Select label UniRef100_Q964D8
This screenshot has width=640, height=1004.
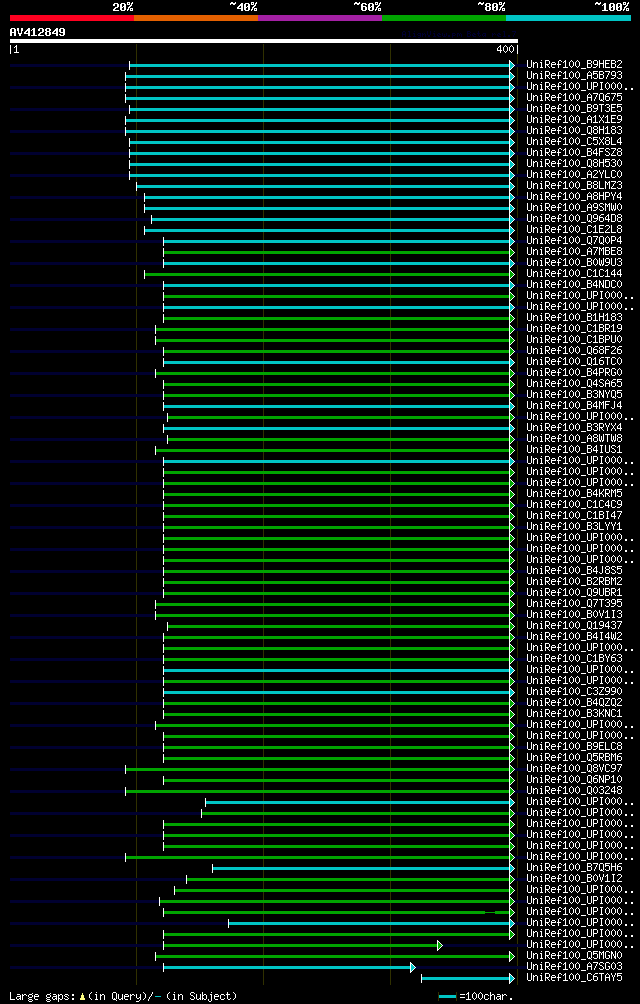click(x=573, y=218)
